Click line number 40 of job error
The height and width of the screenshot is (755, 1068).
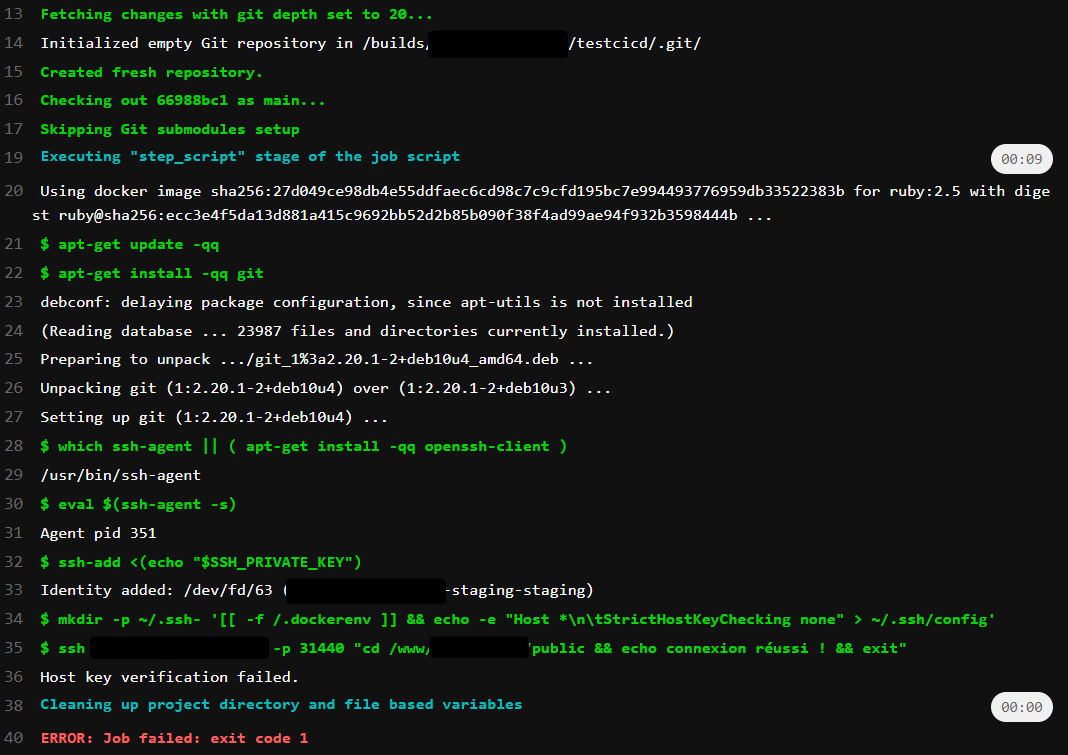tap(13, 739)
